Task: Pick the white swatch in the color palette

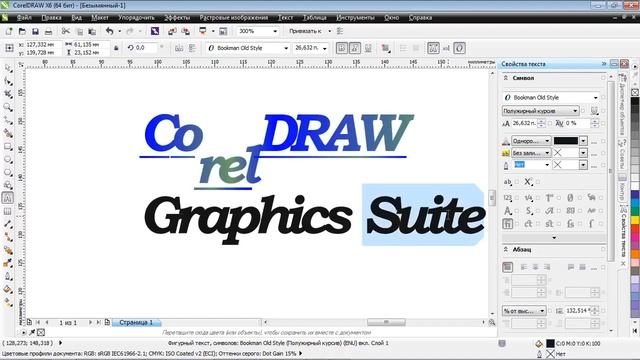Action: [635, 185]
